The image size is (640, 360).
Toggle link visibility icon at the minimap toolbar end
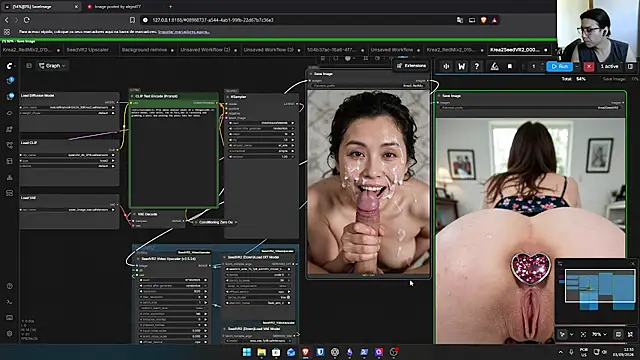point(630,334)
